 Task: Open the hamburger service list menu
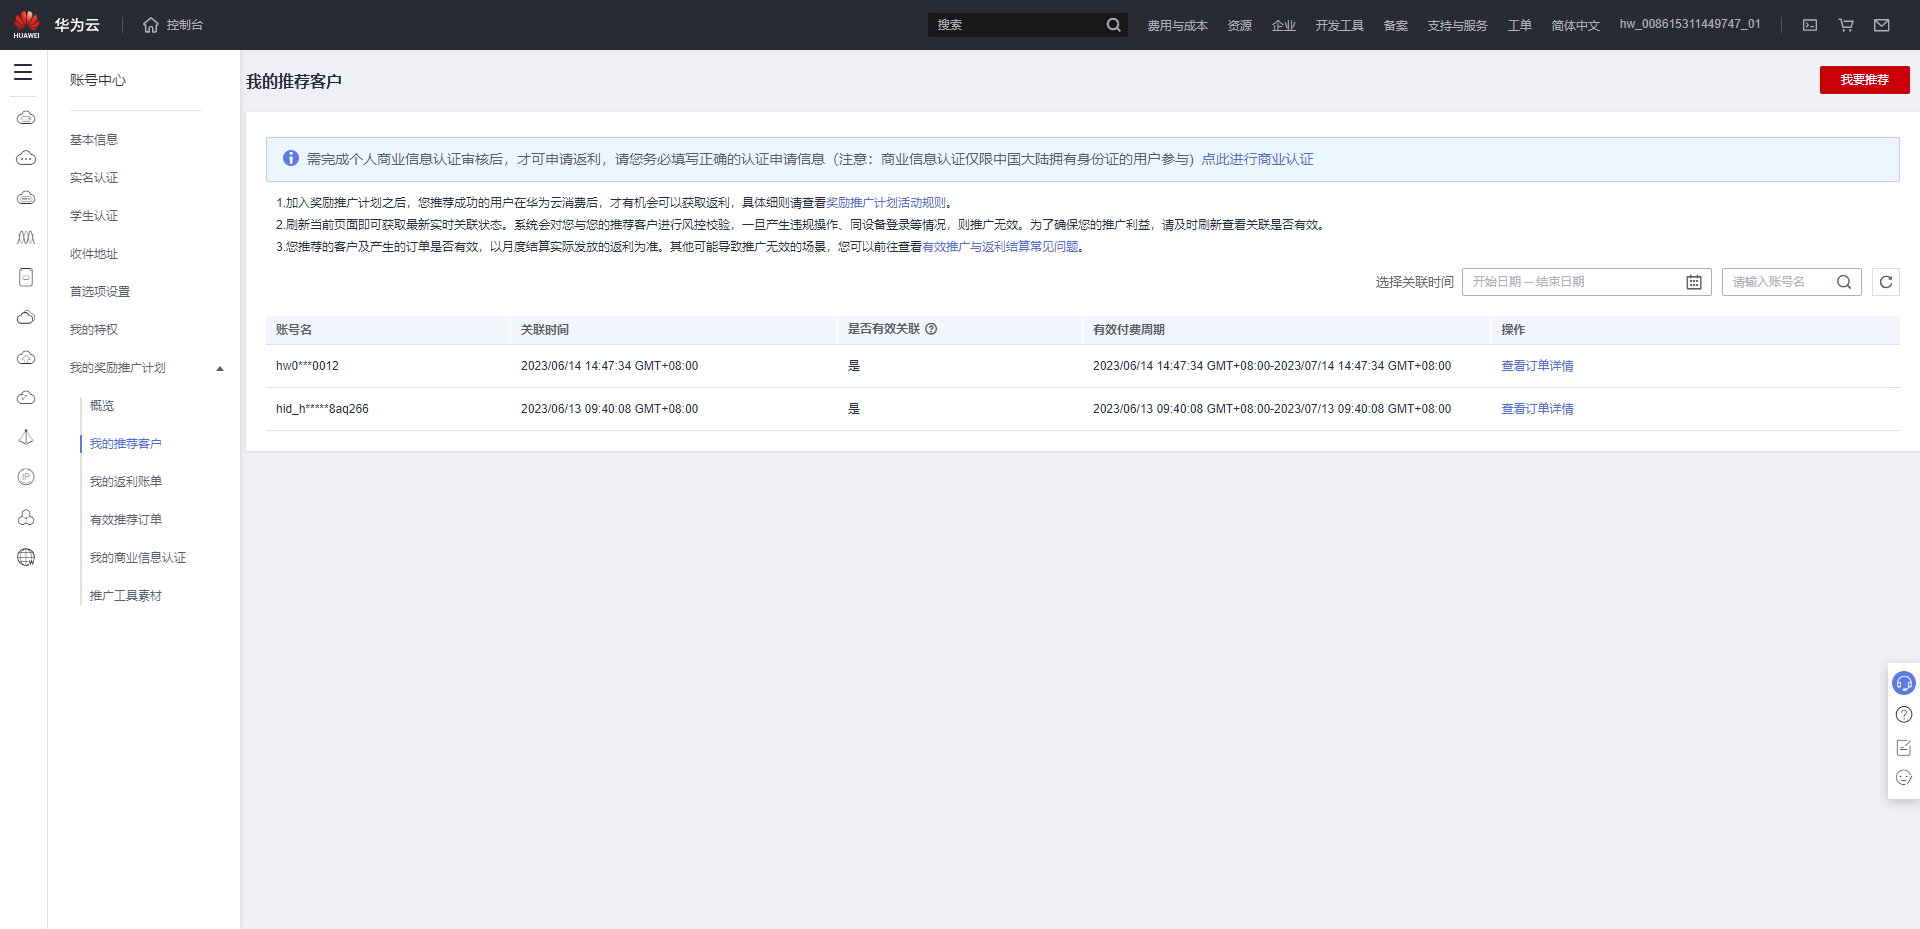click(23, 72)
